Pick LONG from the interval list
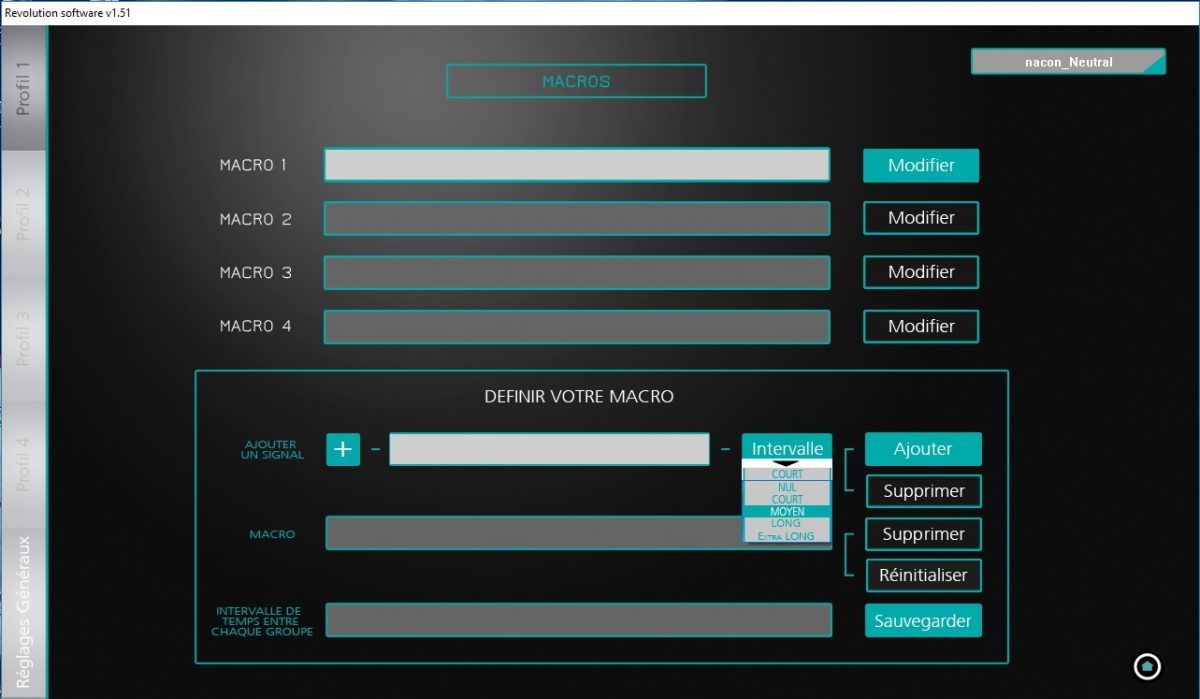1200x699 pixels. click(x=787, y=524)
